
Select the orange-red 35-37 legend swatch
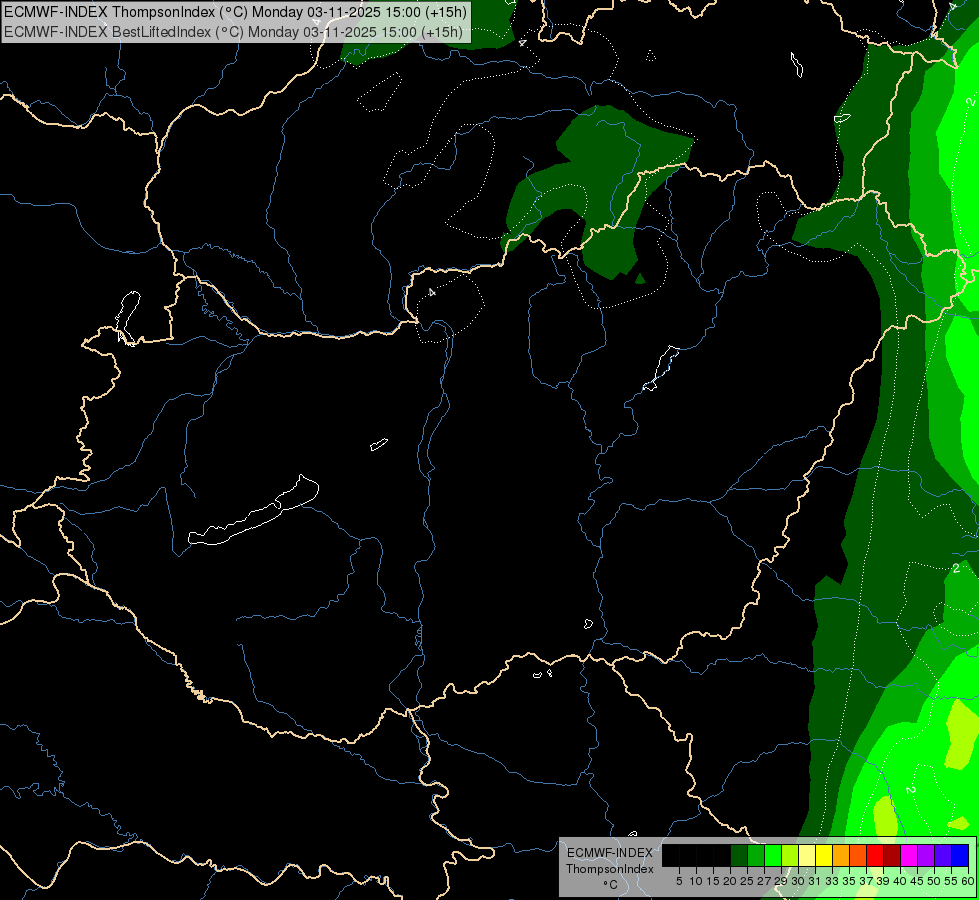click(x=858, y=855)
